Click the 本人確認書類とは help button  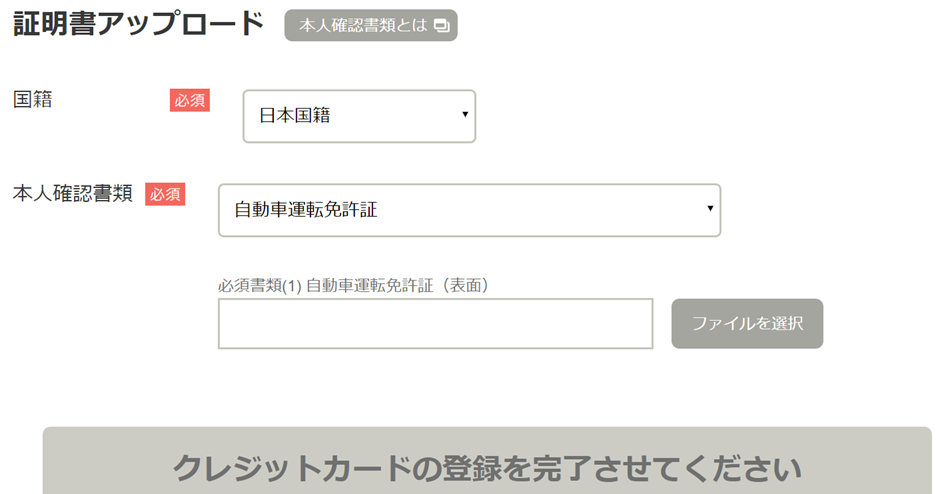371,25
